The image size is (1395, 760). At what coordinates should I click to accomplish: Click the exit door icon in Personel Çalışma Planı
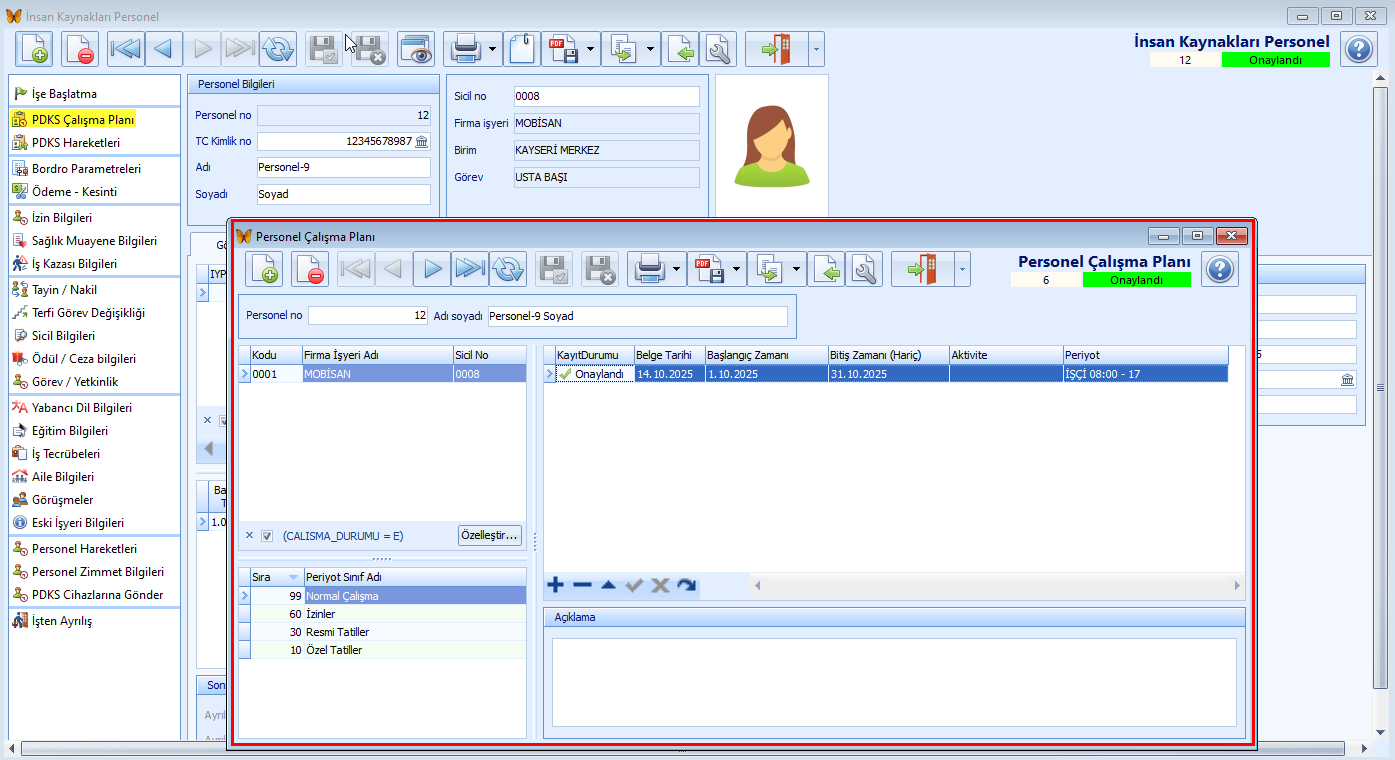point(921,269)
